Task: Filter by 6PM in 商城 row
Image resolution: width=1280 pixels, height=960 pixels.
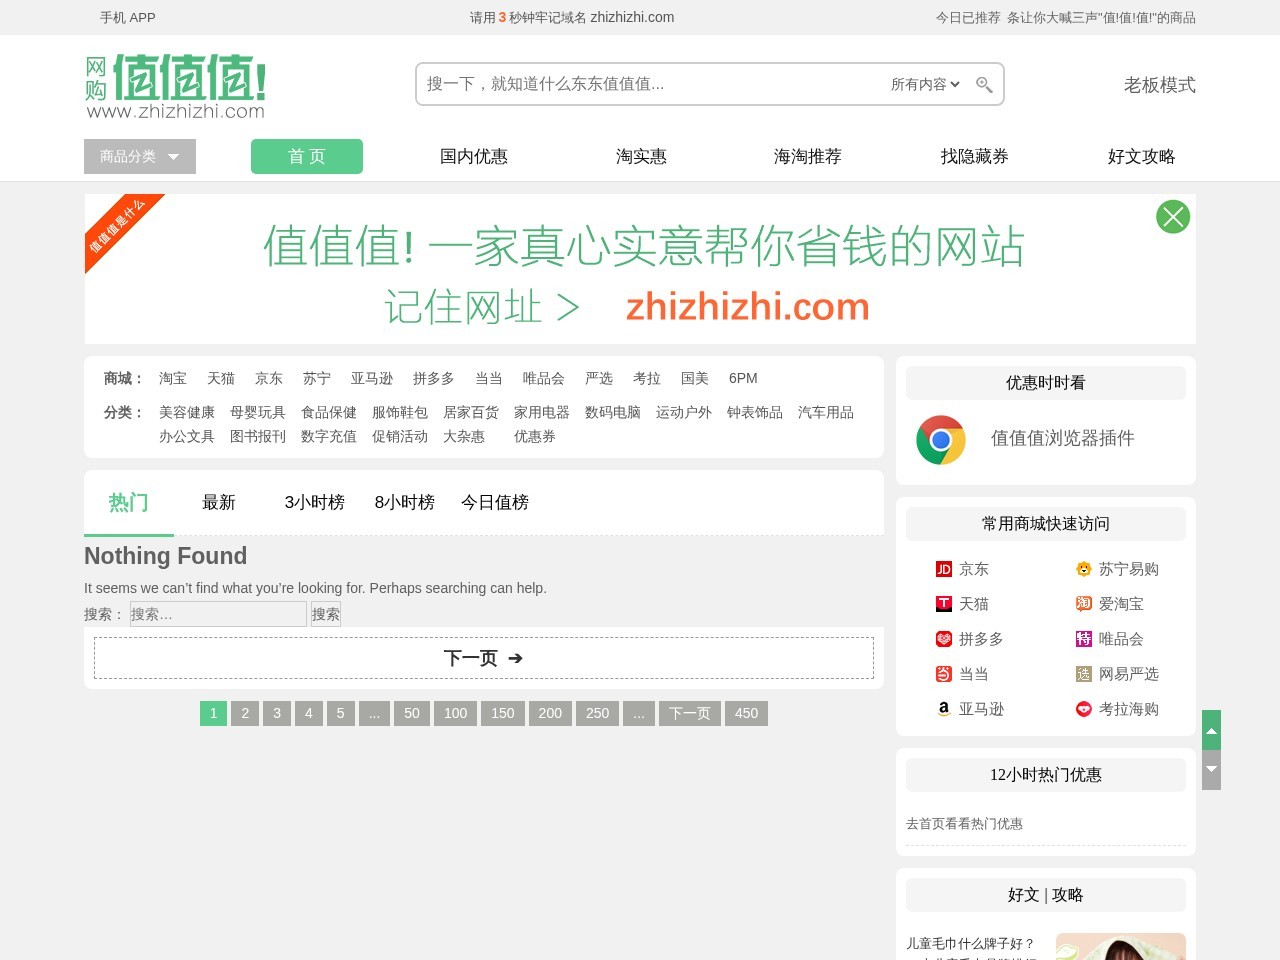Action: (743, 378)
